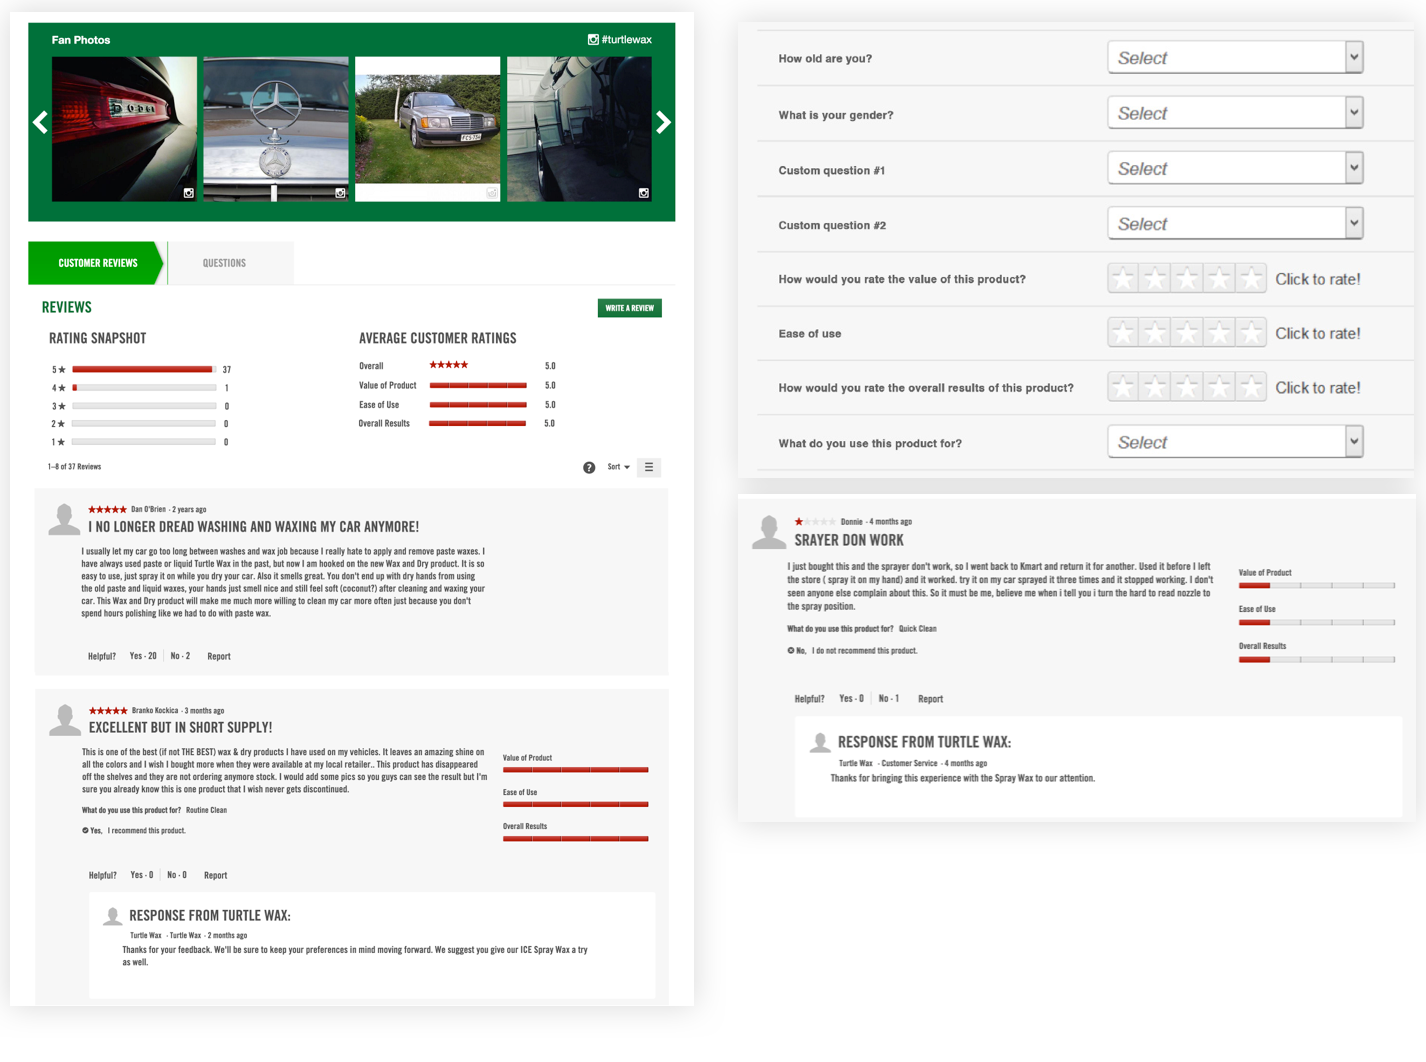
Task: Click the previous fan photos arrow
Action: [x=40, y=123]
